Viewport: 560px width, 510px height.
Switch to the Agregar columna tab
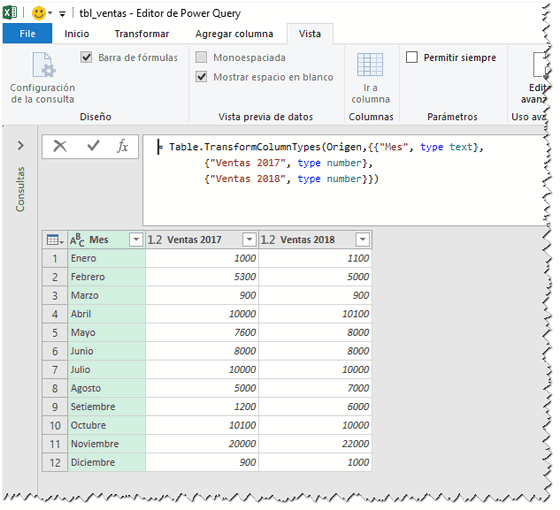234,34
